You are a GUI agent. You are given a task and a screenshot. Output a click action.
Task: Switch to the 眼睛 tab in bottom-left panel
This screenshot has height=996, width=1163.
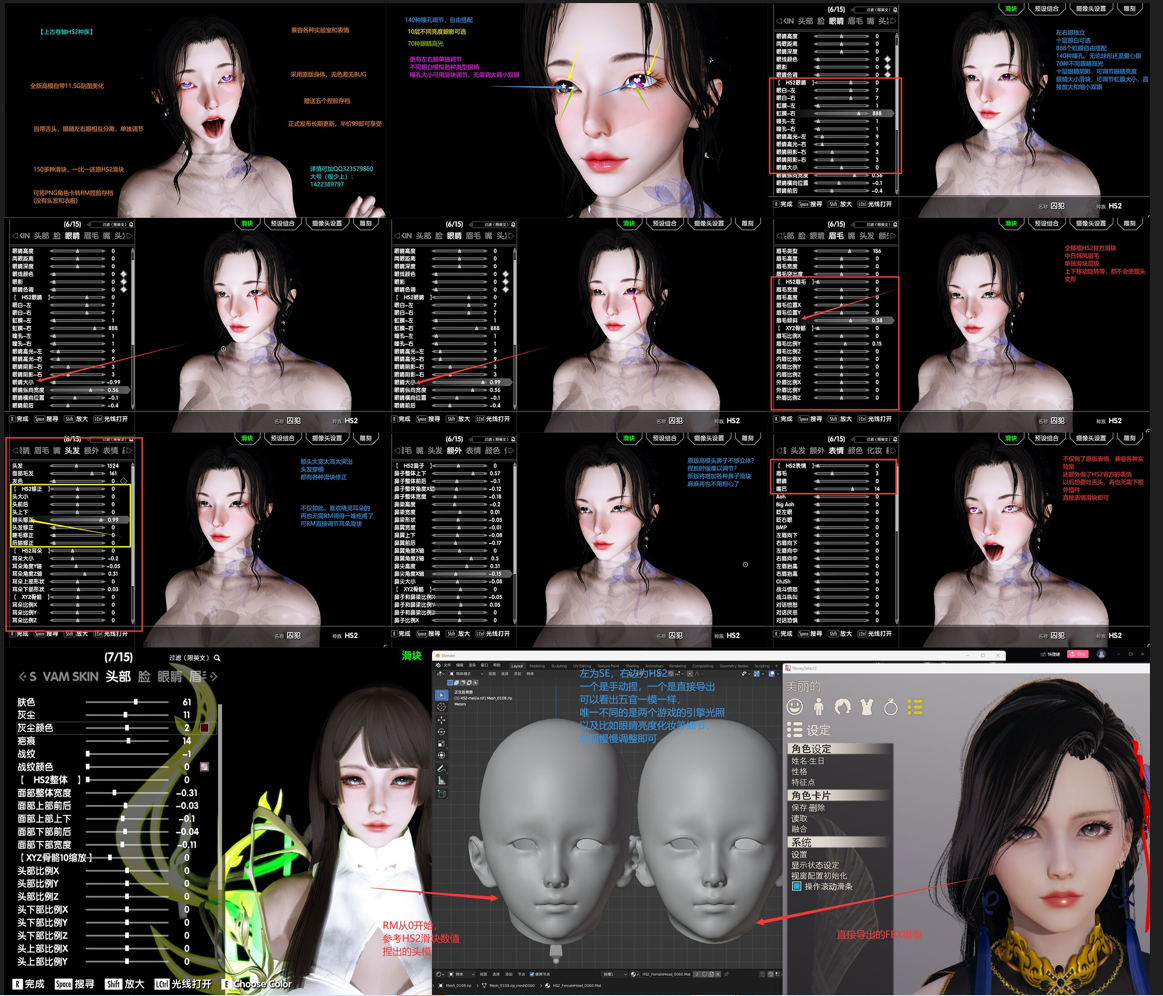[170, 677]
